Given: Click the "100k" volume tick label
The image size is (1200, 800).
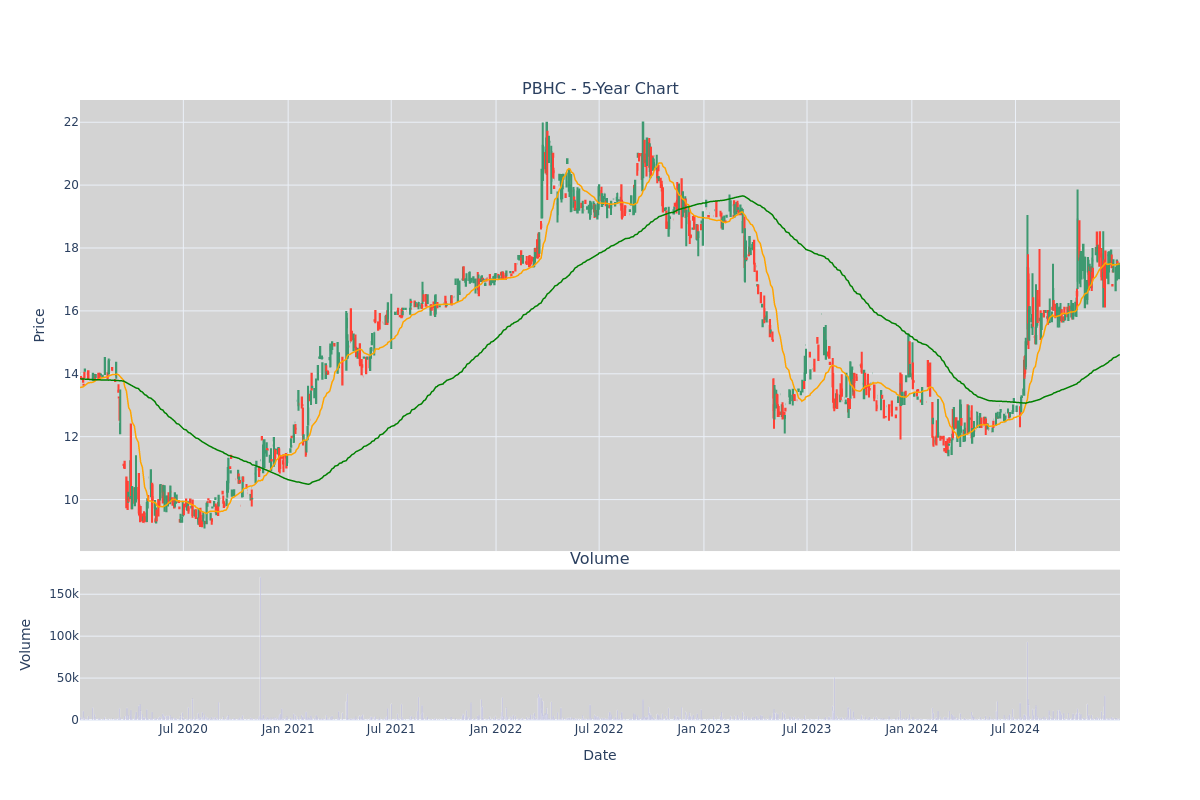Looking at the screenshot, I should click(64, 636).
